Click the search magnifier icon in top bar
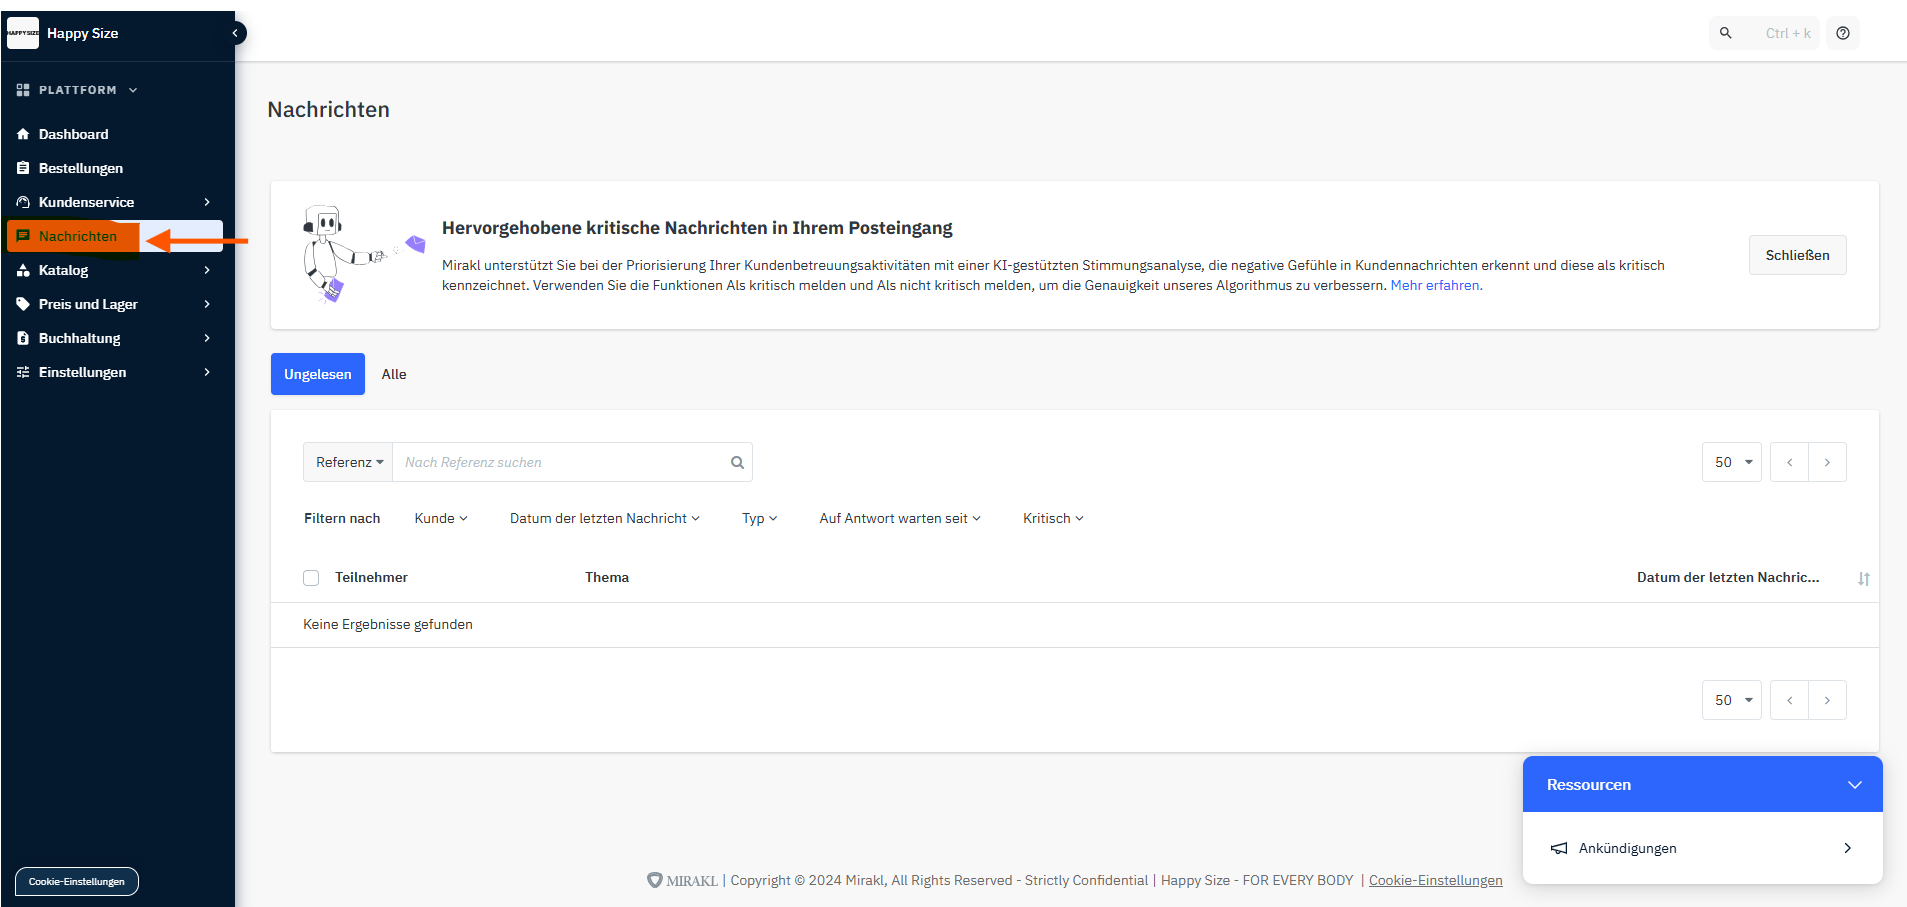Viewport: 1907px width, 907px height. tap(1726, 33)
